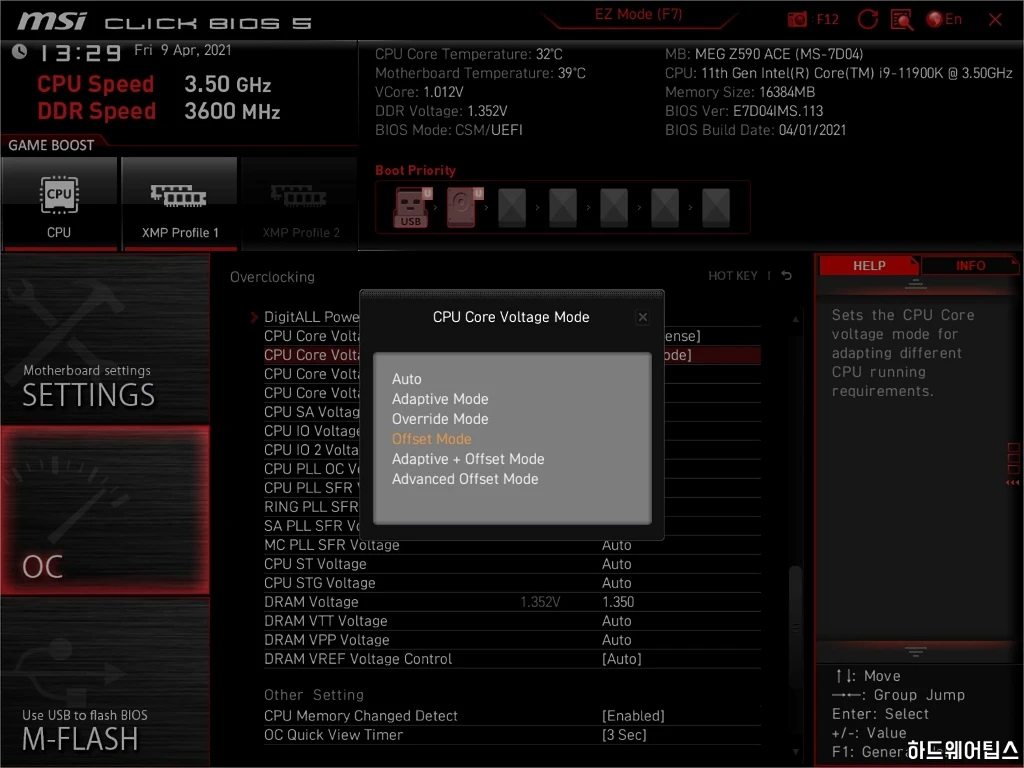
Task: Select CPU IO 2 Voltage row
Action: pos(312,450)
